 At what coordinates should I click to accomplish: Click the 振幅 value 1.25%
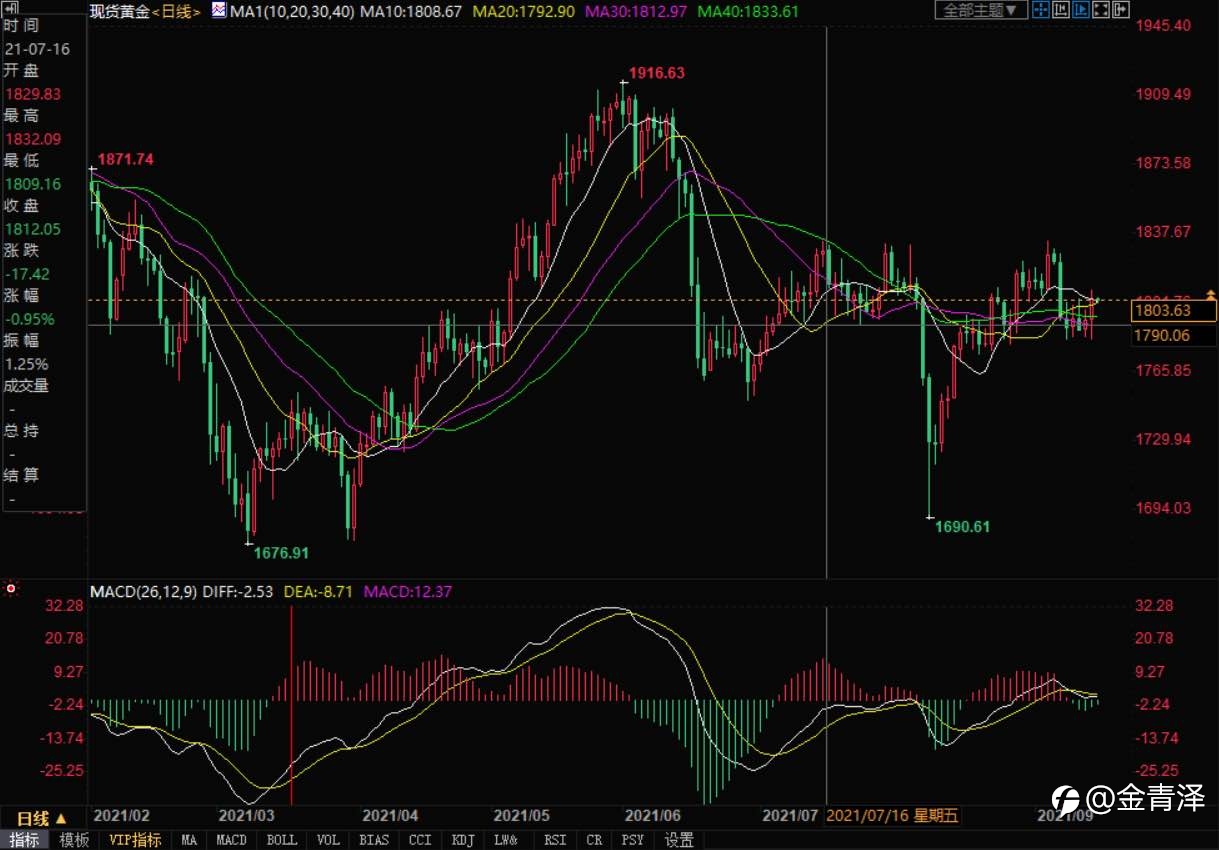coord(26,364)
